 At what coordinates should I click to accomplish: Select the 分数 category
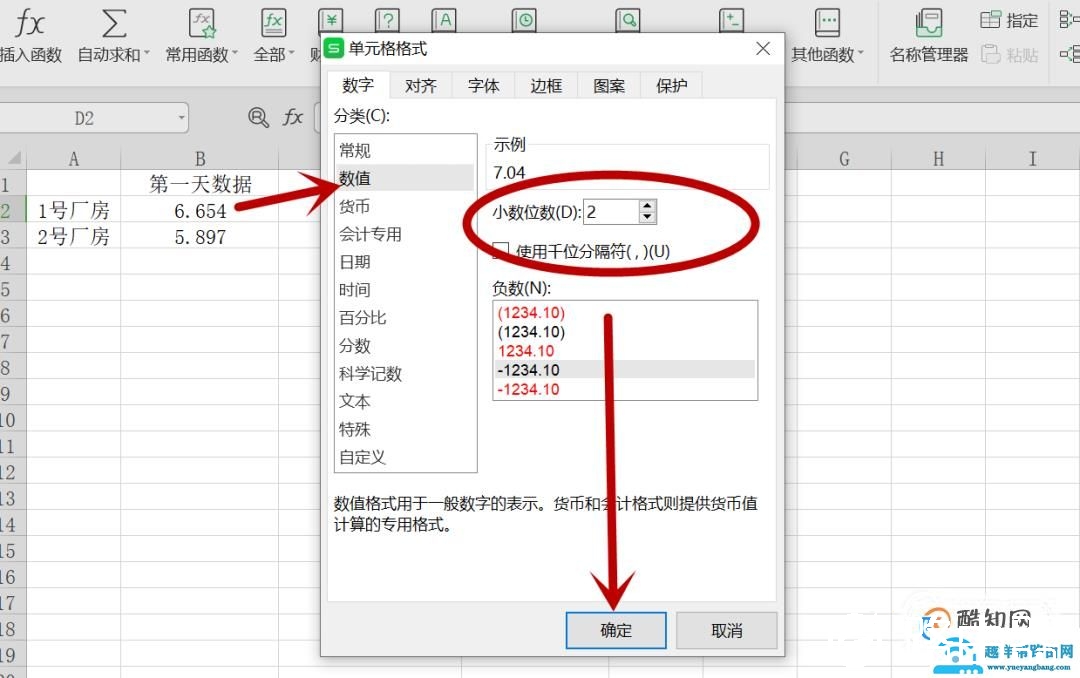tap(405, 345)
